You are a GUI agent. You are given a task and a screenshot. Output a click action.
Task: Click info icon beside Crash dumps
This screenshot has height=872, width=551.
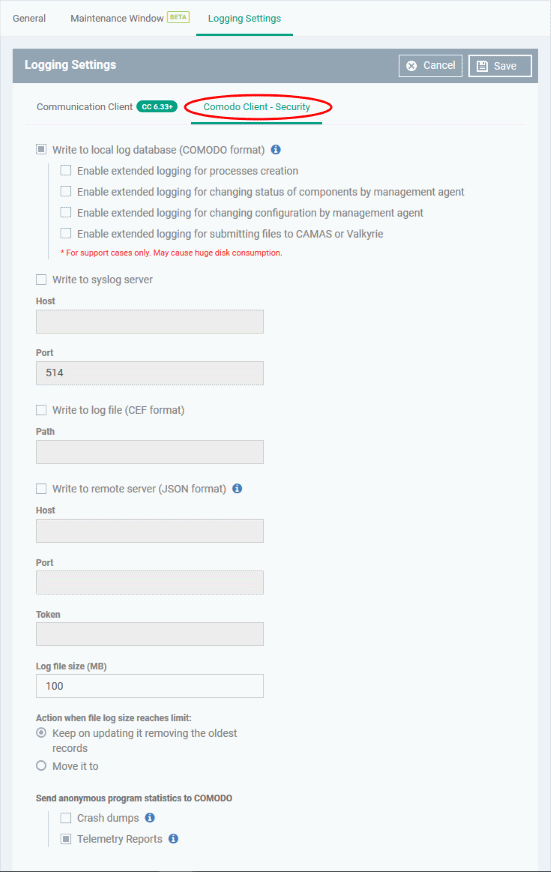[150, 818]
